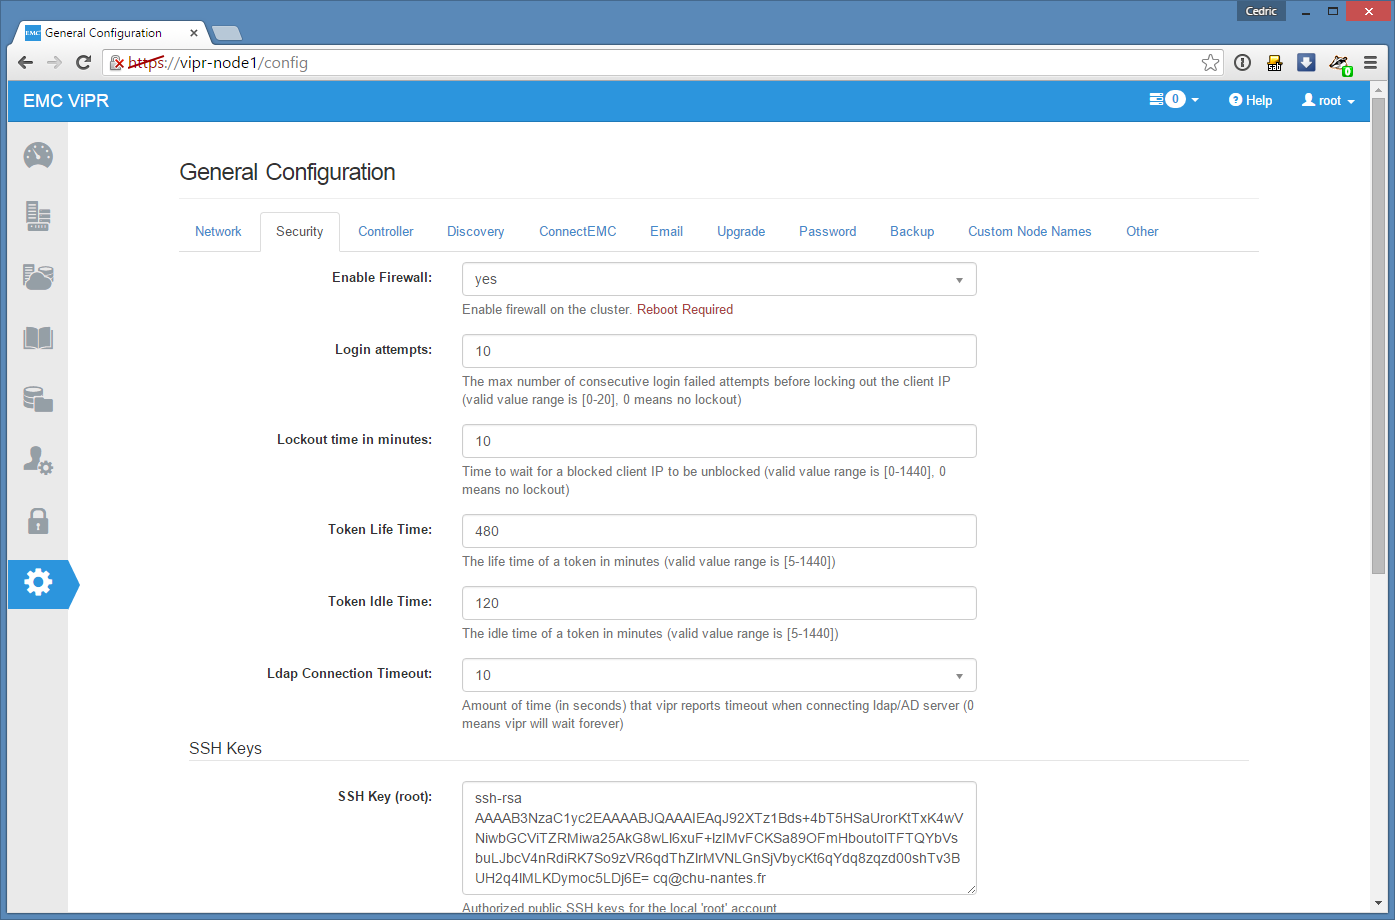This screenshot has width=1395, height=920.
Task: Expand the Enable Firewall dropdown
Action: pyautogui.click(x=719, y=279)
